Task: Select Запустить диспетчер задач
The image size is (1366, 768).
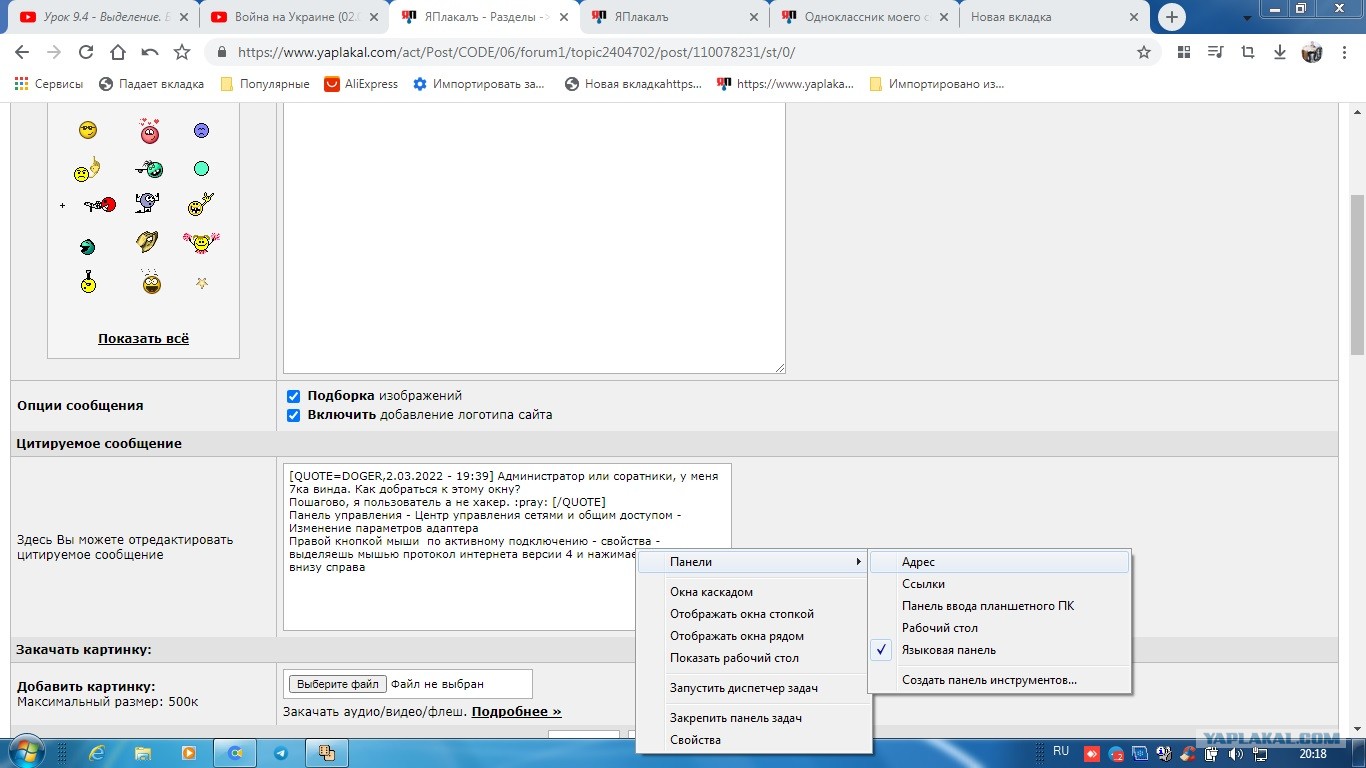Action: [754, 688]
